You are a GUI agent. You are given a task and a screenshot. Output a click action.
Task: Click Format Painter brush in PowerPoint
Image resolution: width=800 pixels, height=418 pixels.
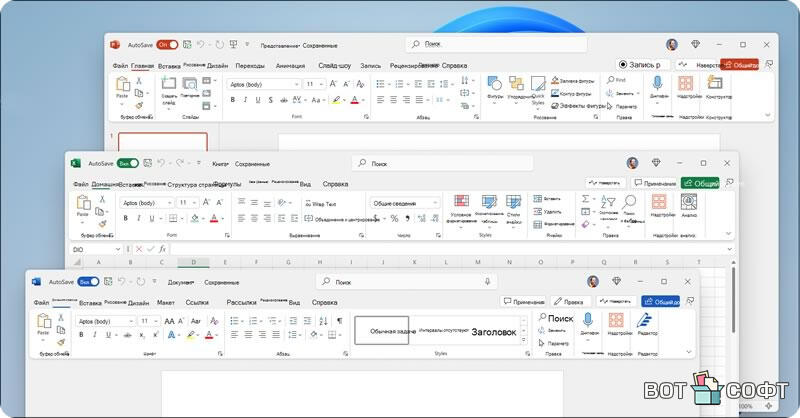pyautogui.click(x=139, y=106)
